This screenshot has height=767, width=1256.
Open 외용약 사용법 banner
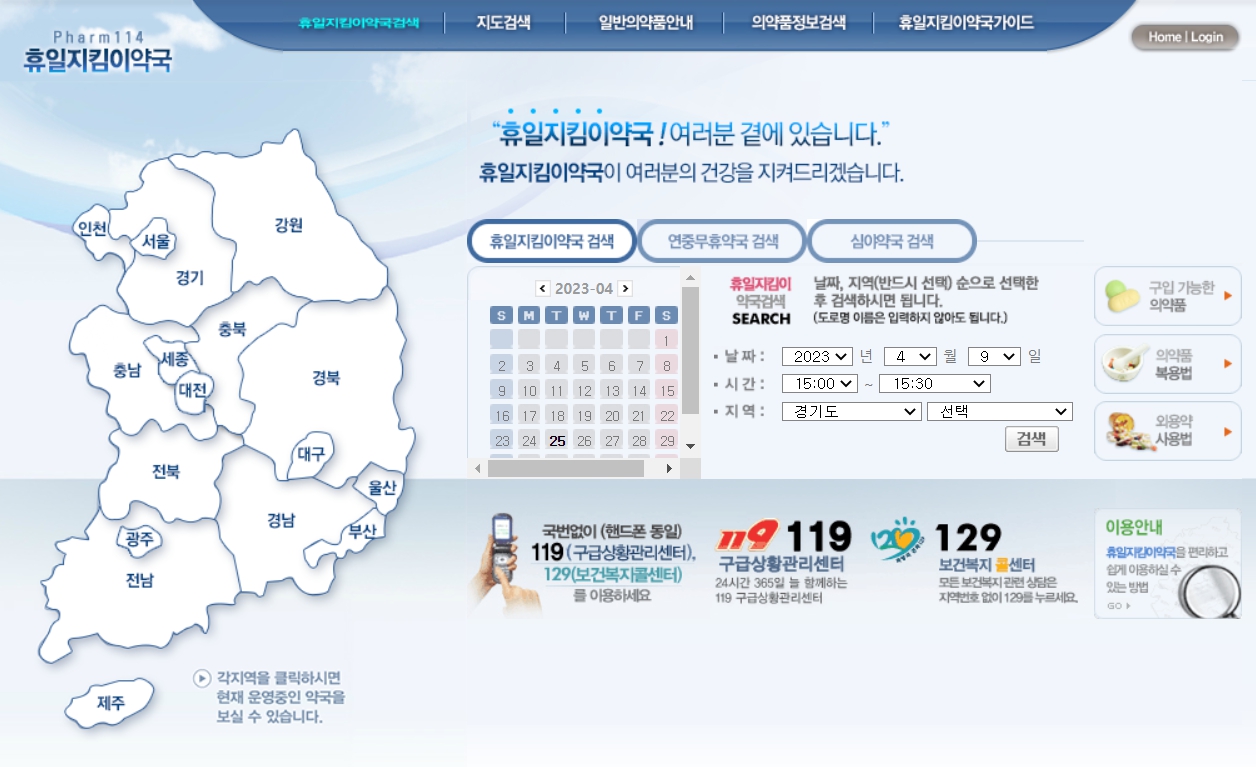1168,431
